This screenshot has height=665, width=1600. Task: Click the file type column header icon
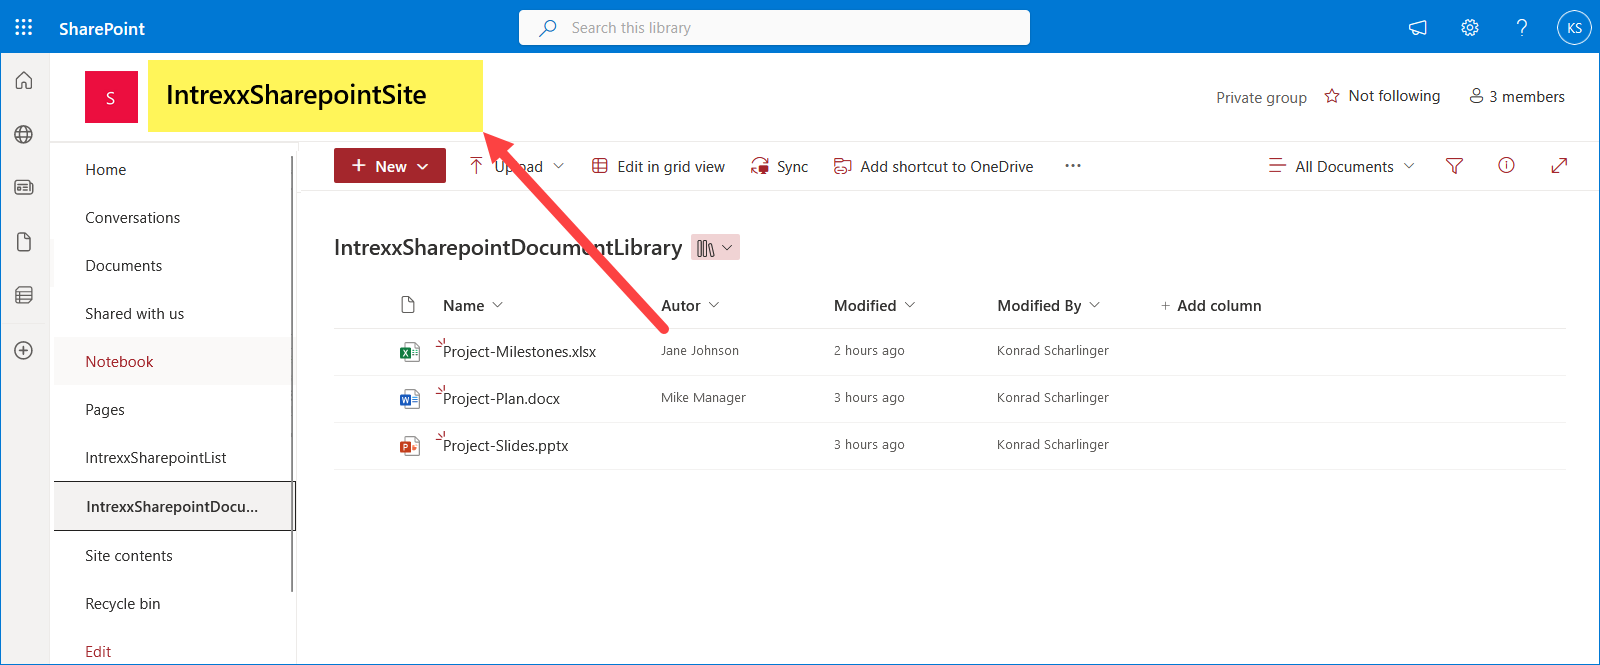pos(408,305)
